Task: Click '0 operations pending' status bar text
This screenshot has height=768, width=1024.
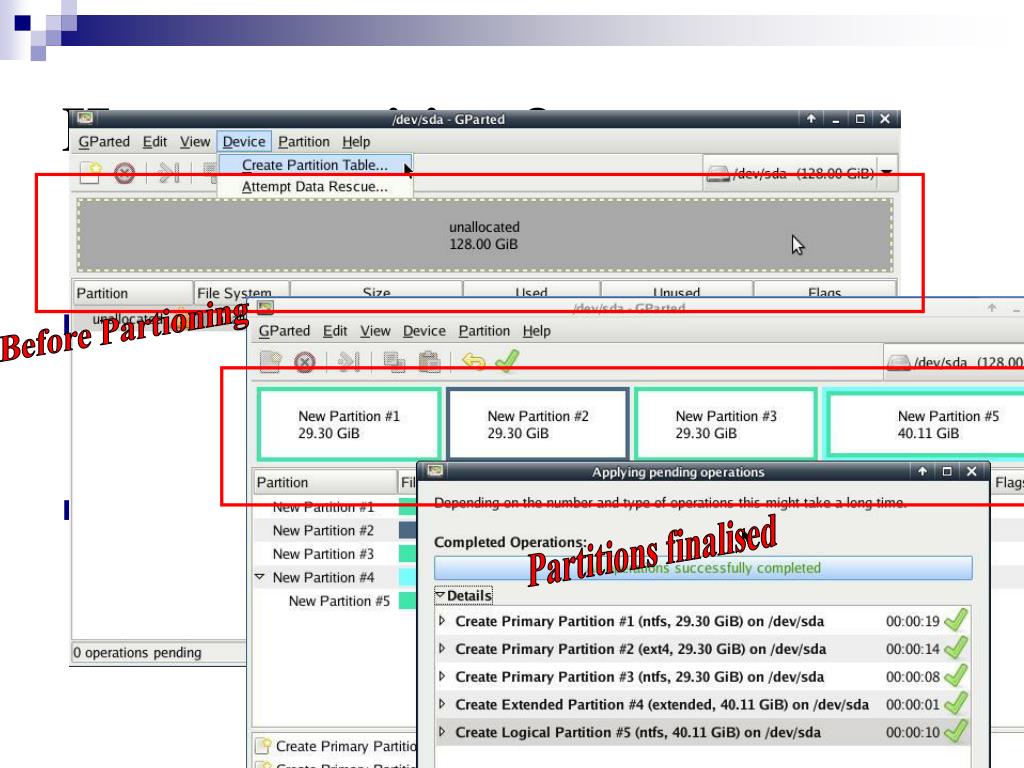Action: point(137,652)
